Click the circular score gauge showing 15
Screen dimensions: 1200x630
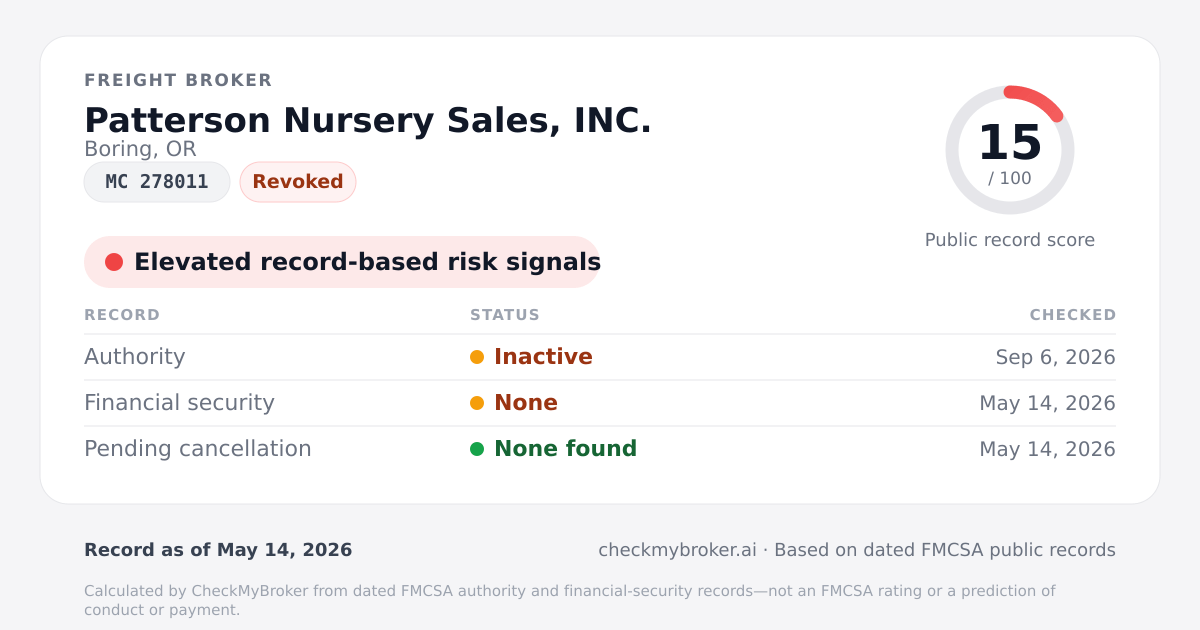point(1010,150)
